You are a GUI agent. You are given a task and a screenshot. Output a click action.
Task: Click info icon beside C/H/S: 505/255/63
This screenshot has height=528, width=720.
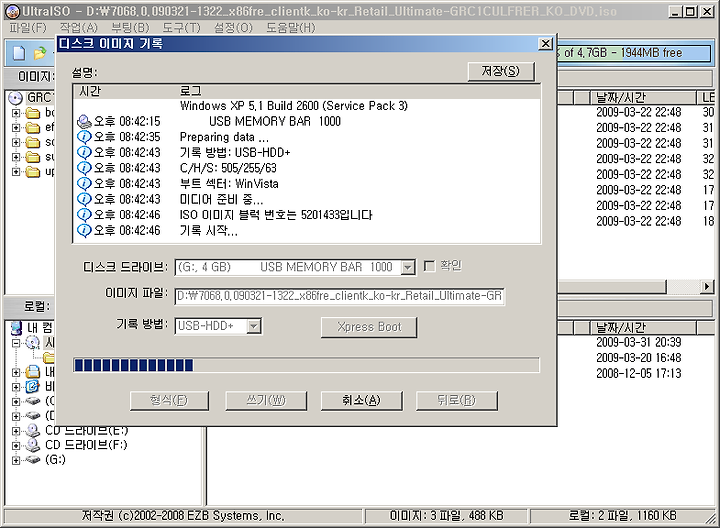coord(84,168)
